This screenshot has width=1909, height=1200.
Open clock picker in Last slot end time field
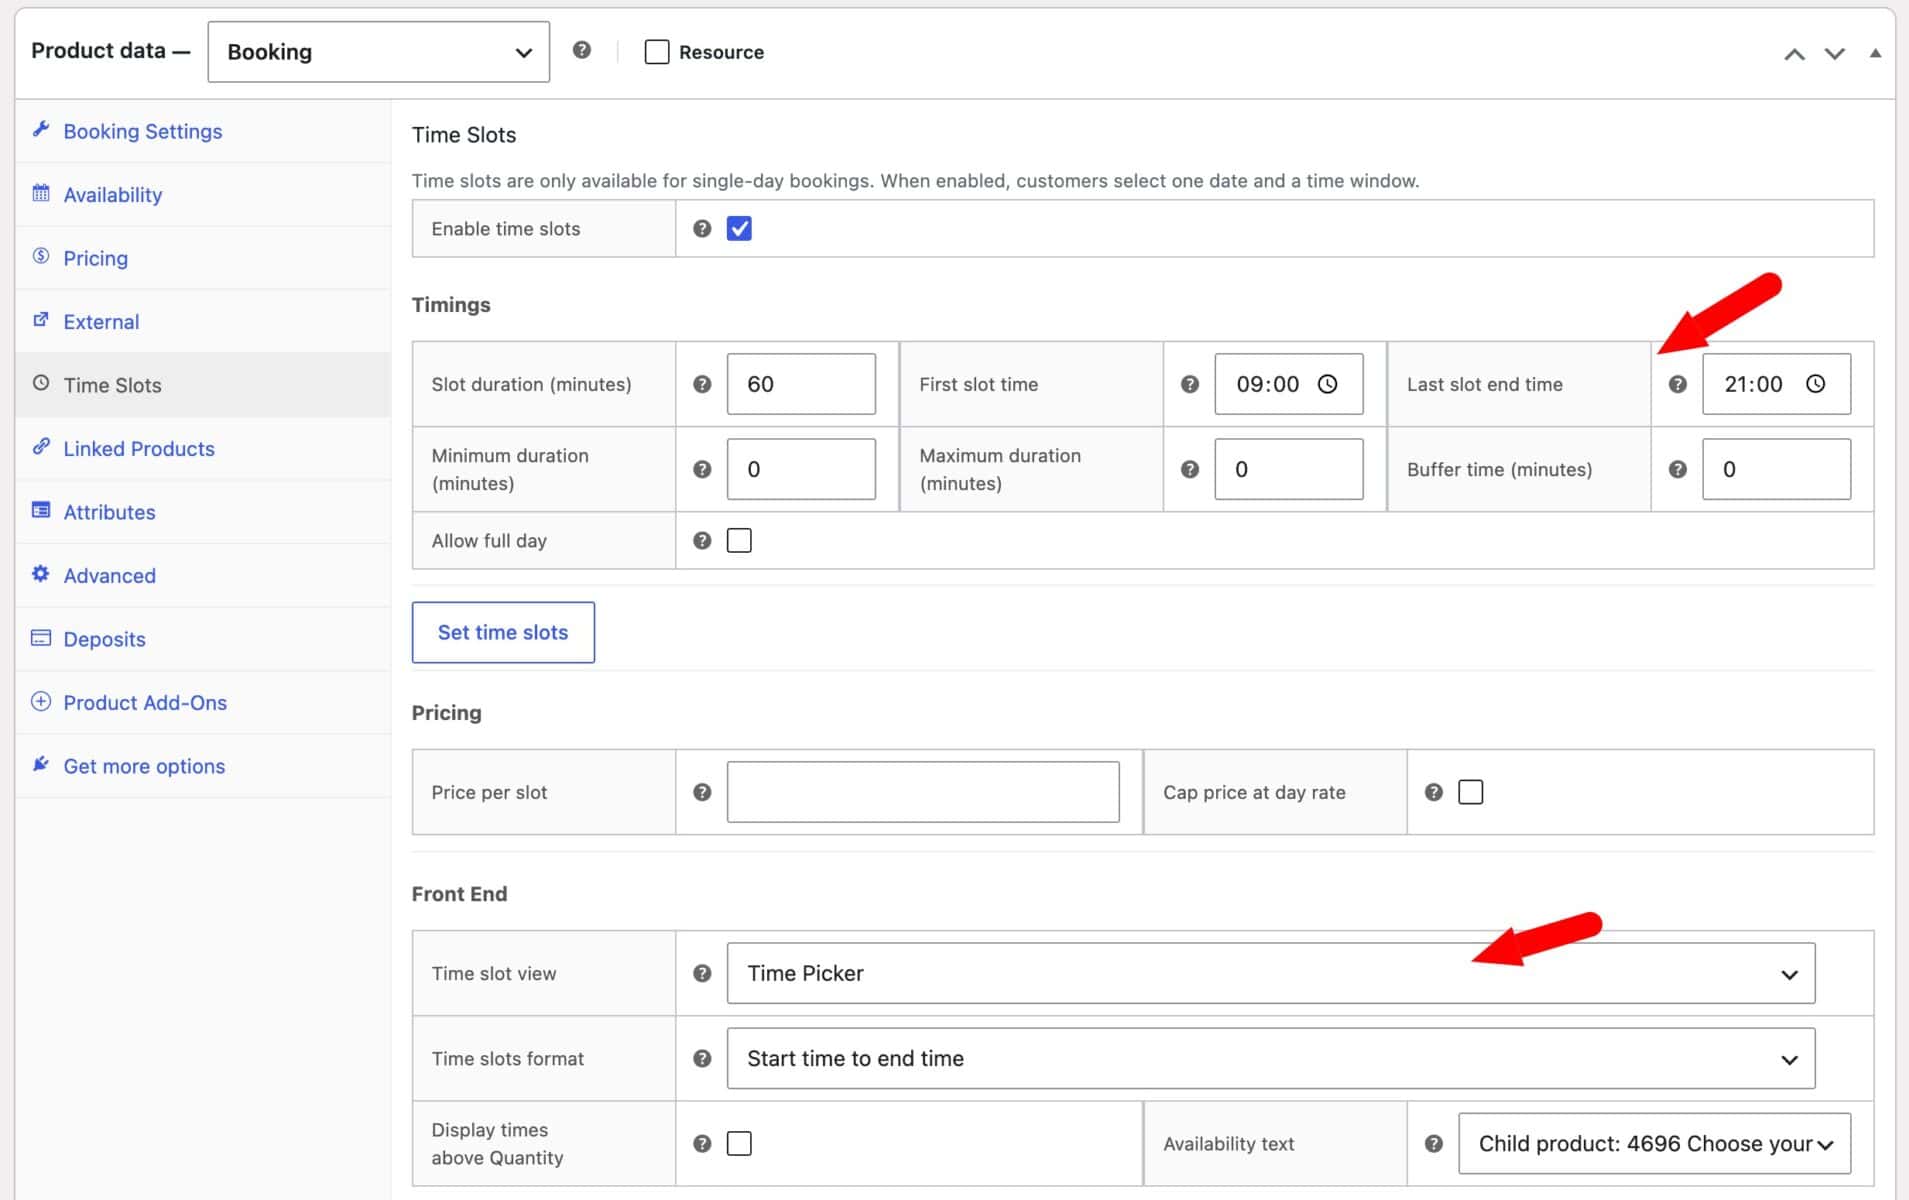(1816, 384)
